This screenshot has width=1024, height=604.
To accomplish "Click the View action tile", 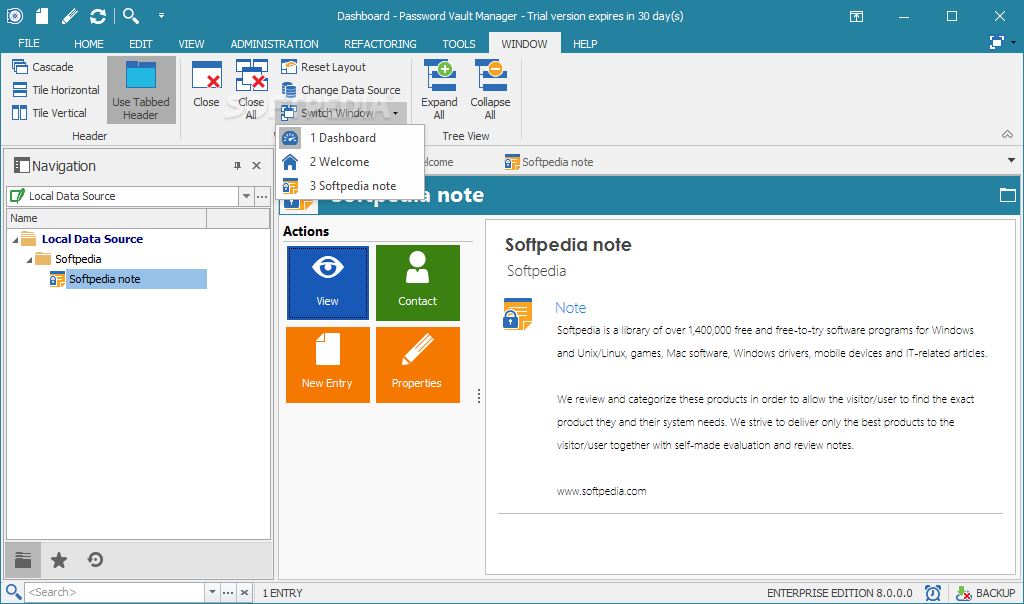I will [328, 283].
